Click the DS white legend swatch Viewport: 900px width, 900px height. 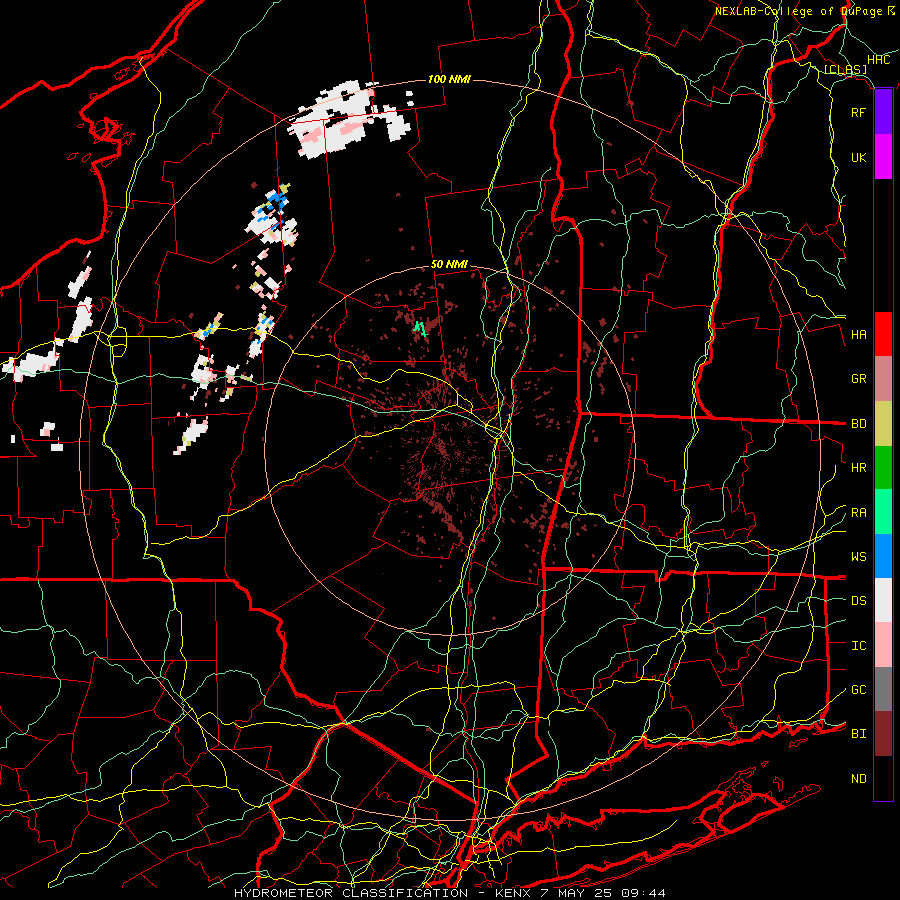pos(883,600)
